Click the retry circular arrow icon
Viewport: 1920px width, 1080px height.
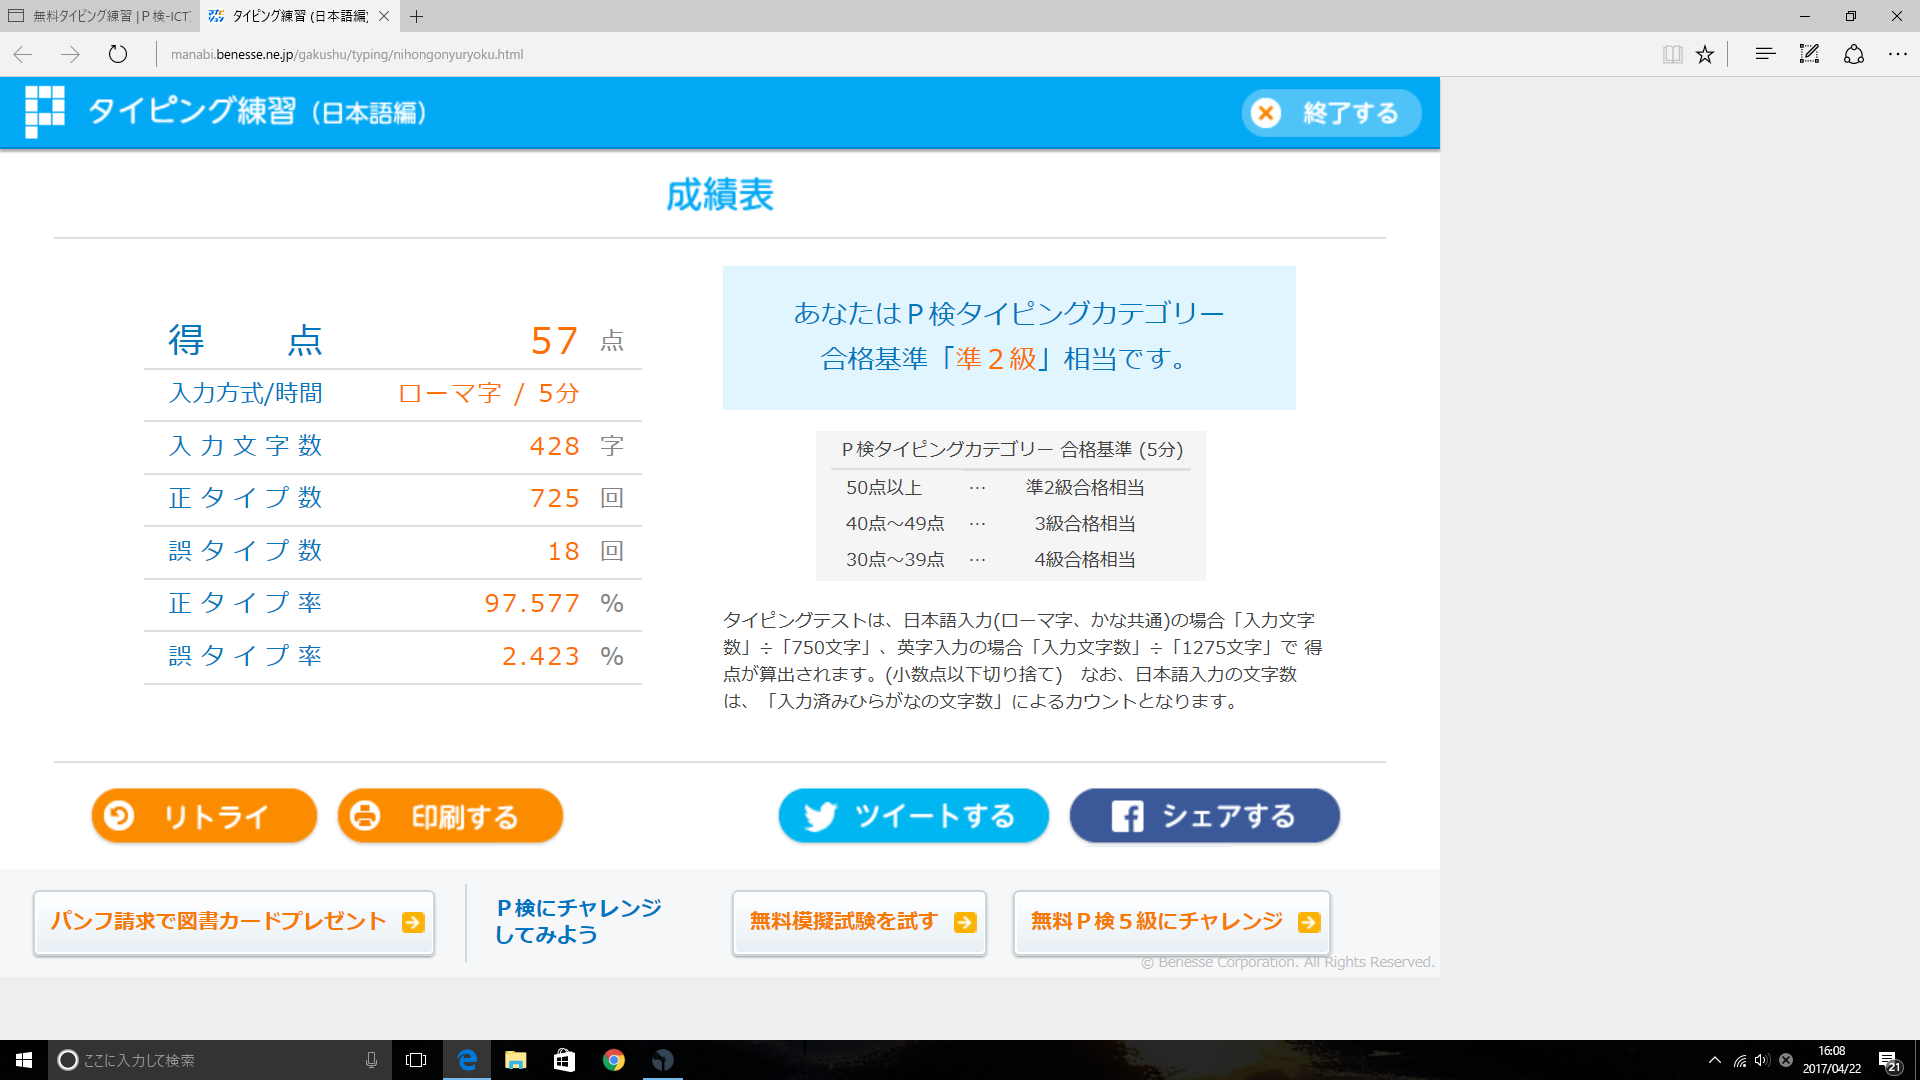click(x=119, y=816)
